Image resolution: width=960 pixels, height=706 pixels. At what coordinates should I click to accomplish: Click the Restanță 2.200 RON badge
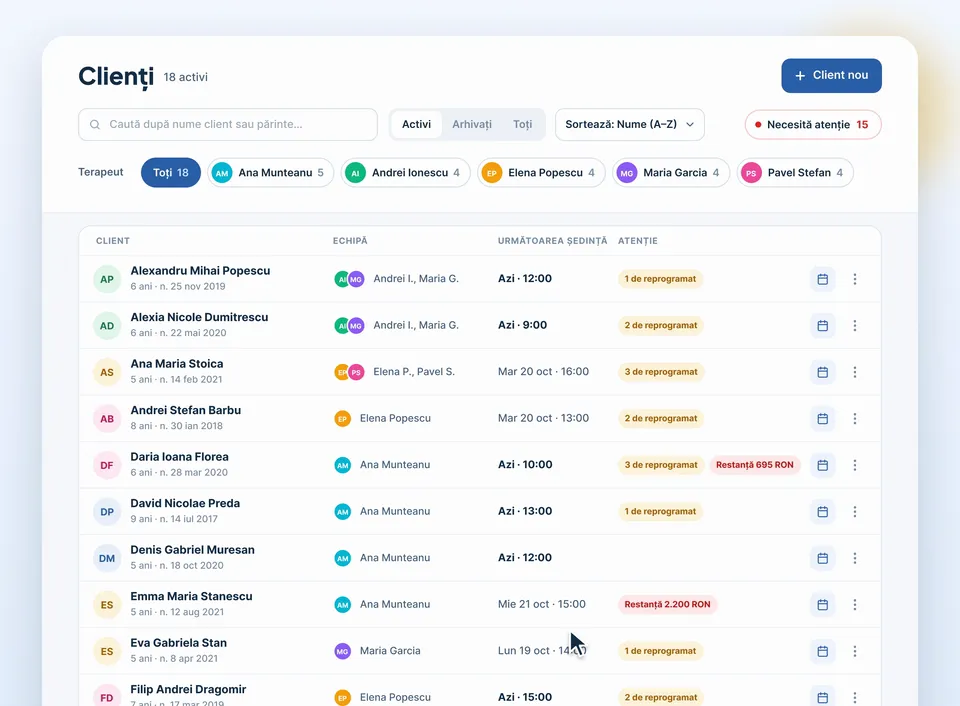(x=667, y=605)
